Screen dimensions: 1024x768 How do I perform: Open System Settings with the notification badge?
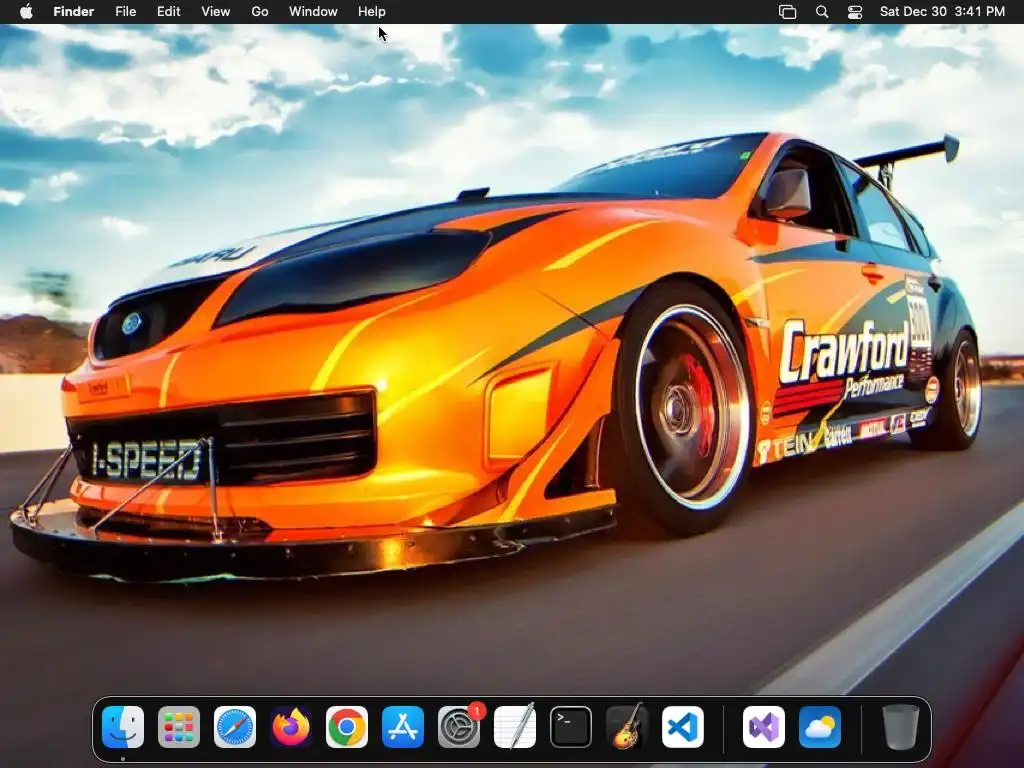coord(459,727)
